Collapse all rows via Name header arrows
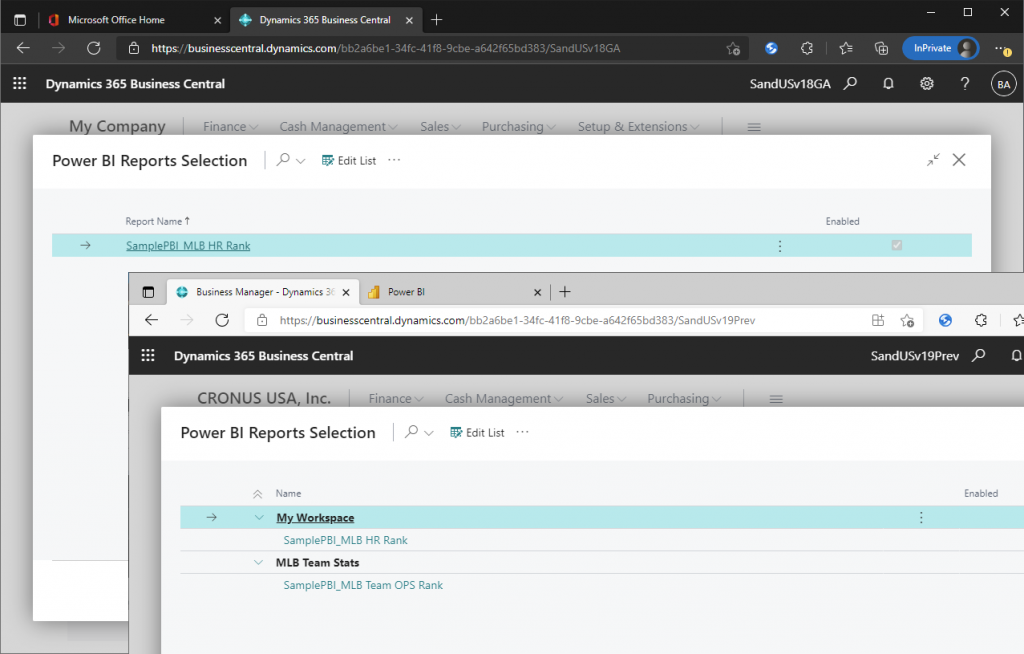The height and width of the screenshot is (654, 1024). tap(258, 494)
